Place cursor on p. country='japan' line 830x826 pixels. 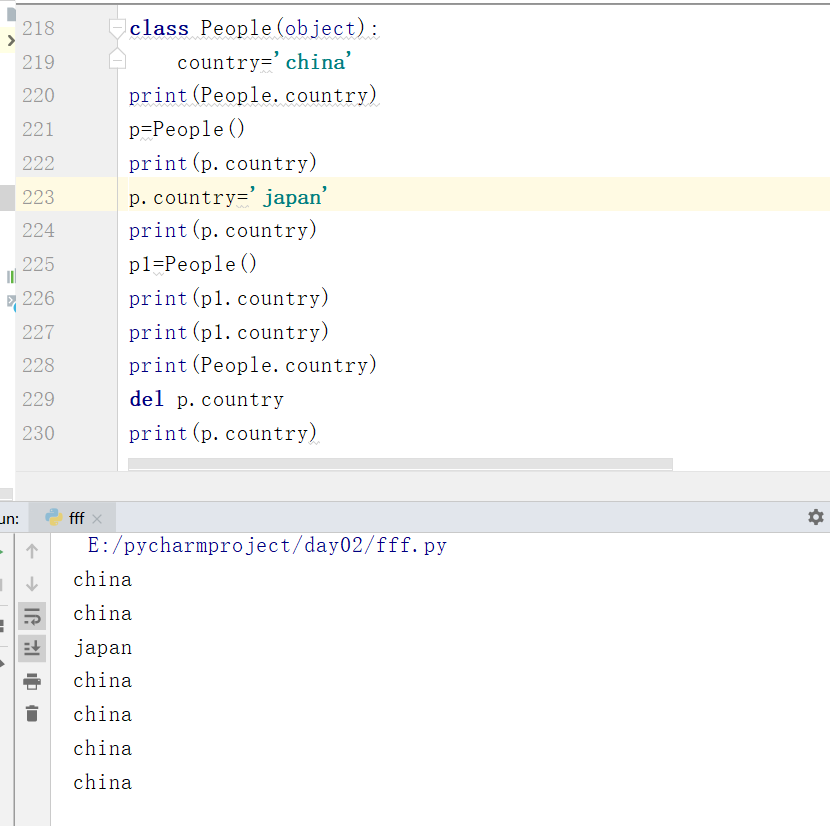coord(228,197)
